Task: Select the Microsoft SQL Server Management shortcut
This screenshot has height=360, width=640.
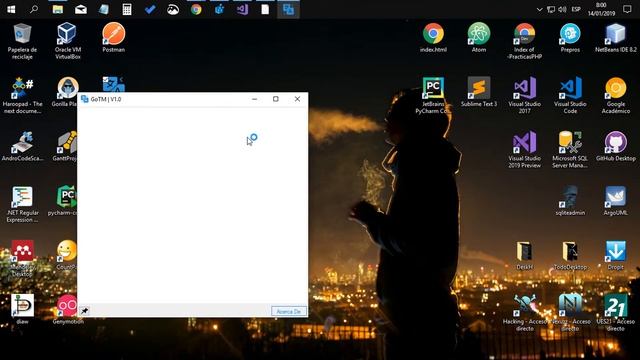Action: coord(570,150)
